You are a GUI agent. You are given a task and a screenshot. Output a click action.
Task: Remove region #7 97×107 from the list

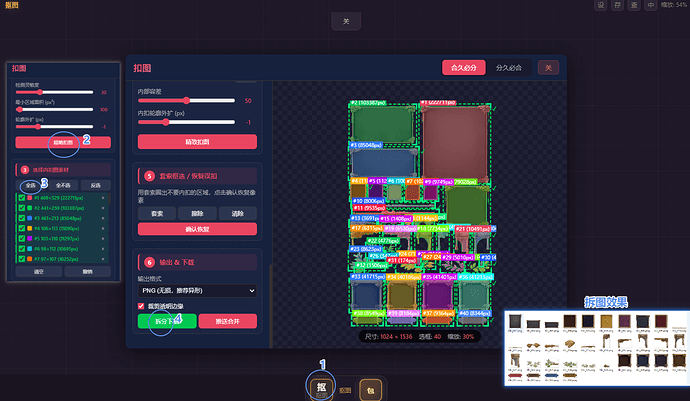click(x=103, y=259)
